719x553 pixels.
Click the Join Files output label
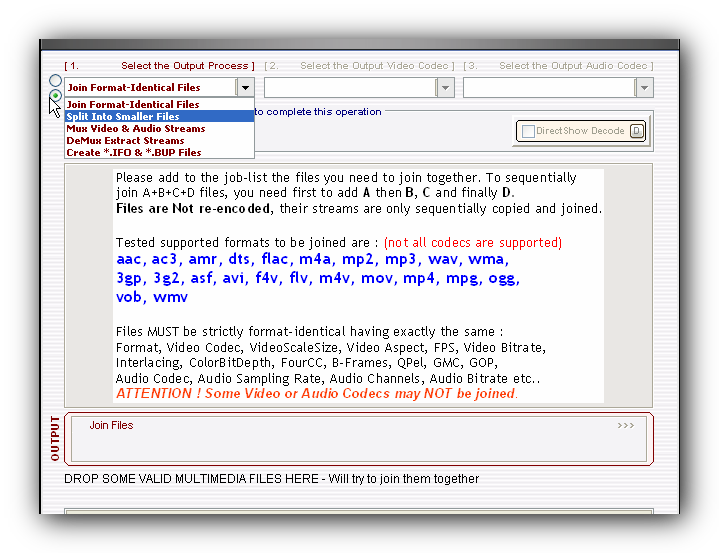[x=111, y=426]
